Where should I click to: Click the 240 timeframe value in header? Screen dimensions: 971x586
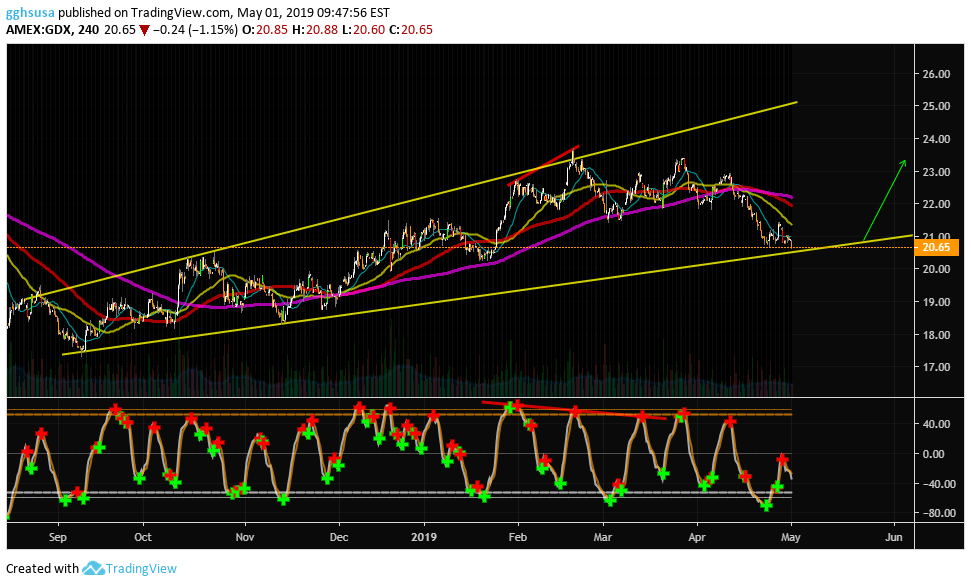(89, 30)
